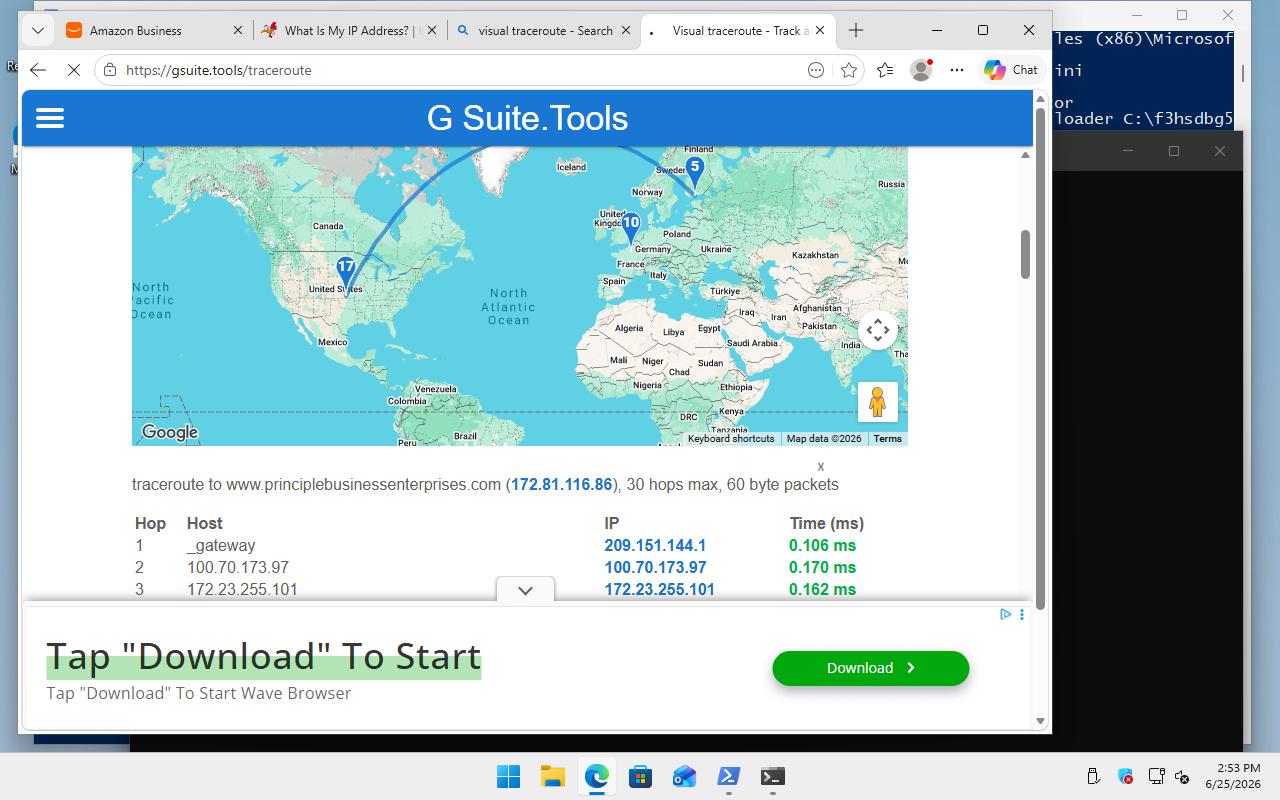Open the Windows Security tray icon
The image size is (1280, 800).
pos(1125,776)
